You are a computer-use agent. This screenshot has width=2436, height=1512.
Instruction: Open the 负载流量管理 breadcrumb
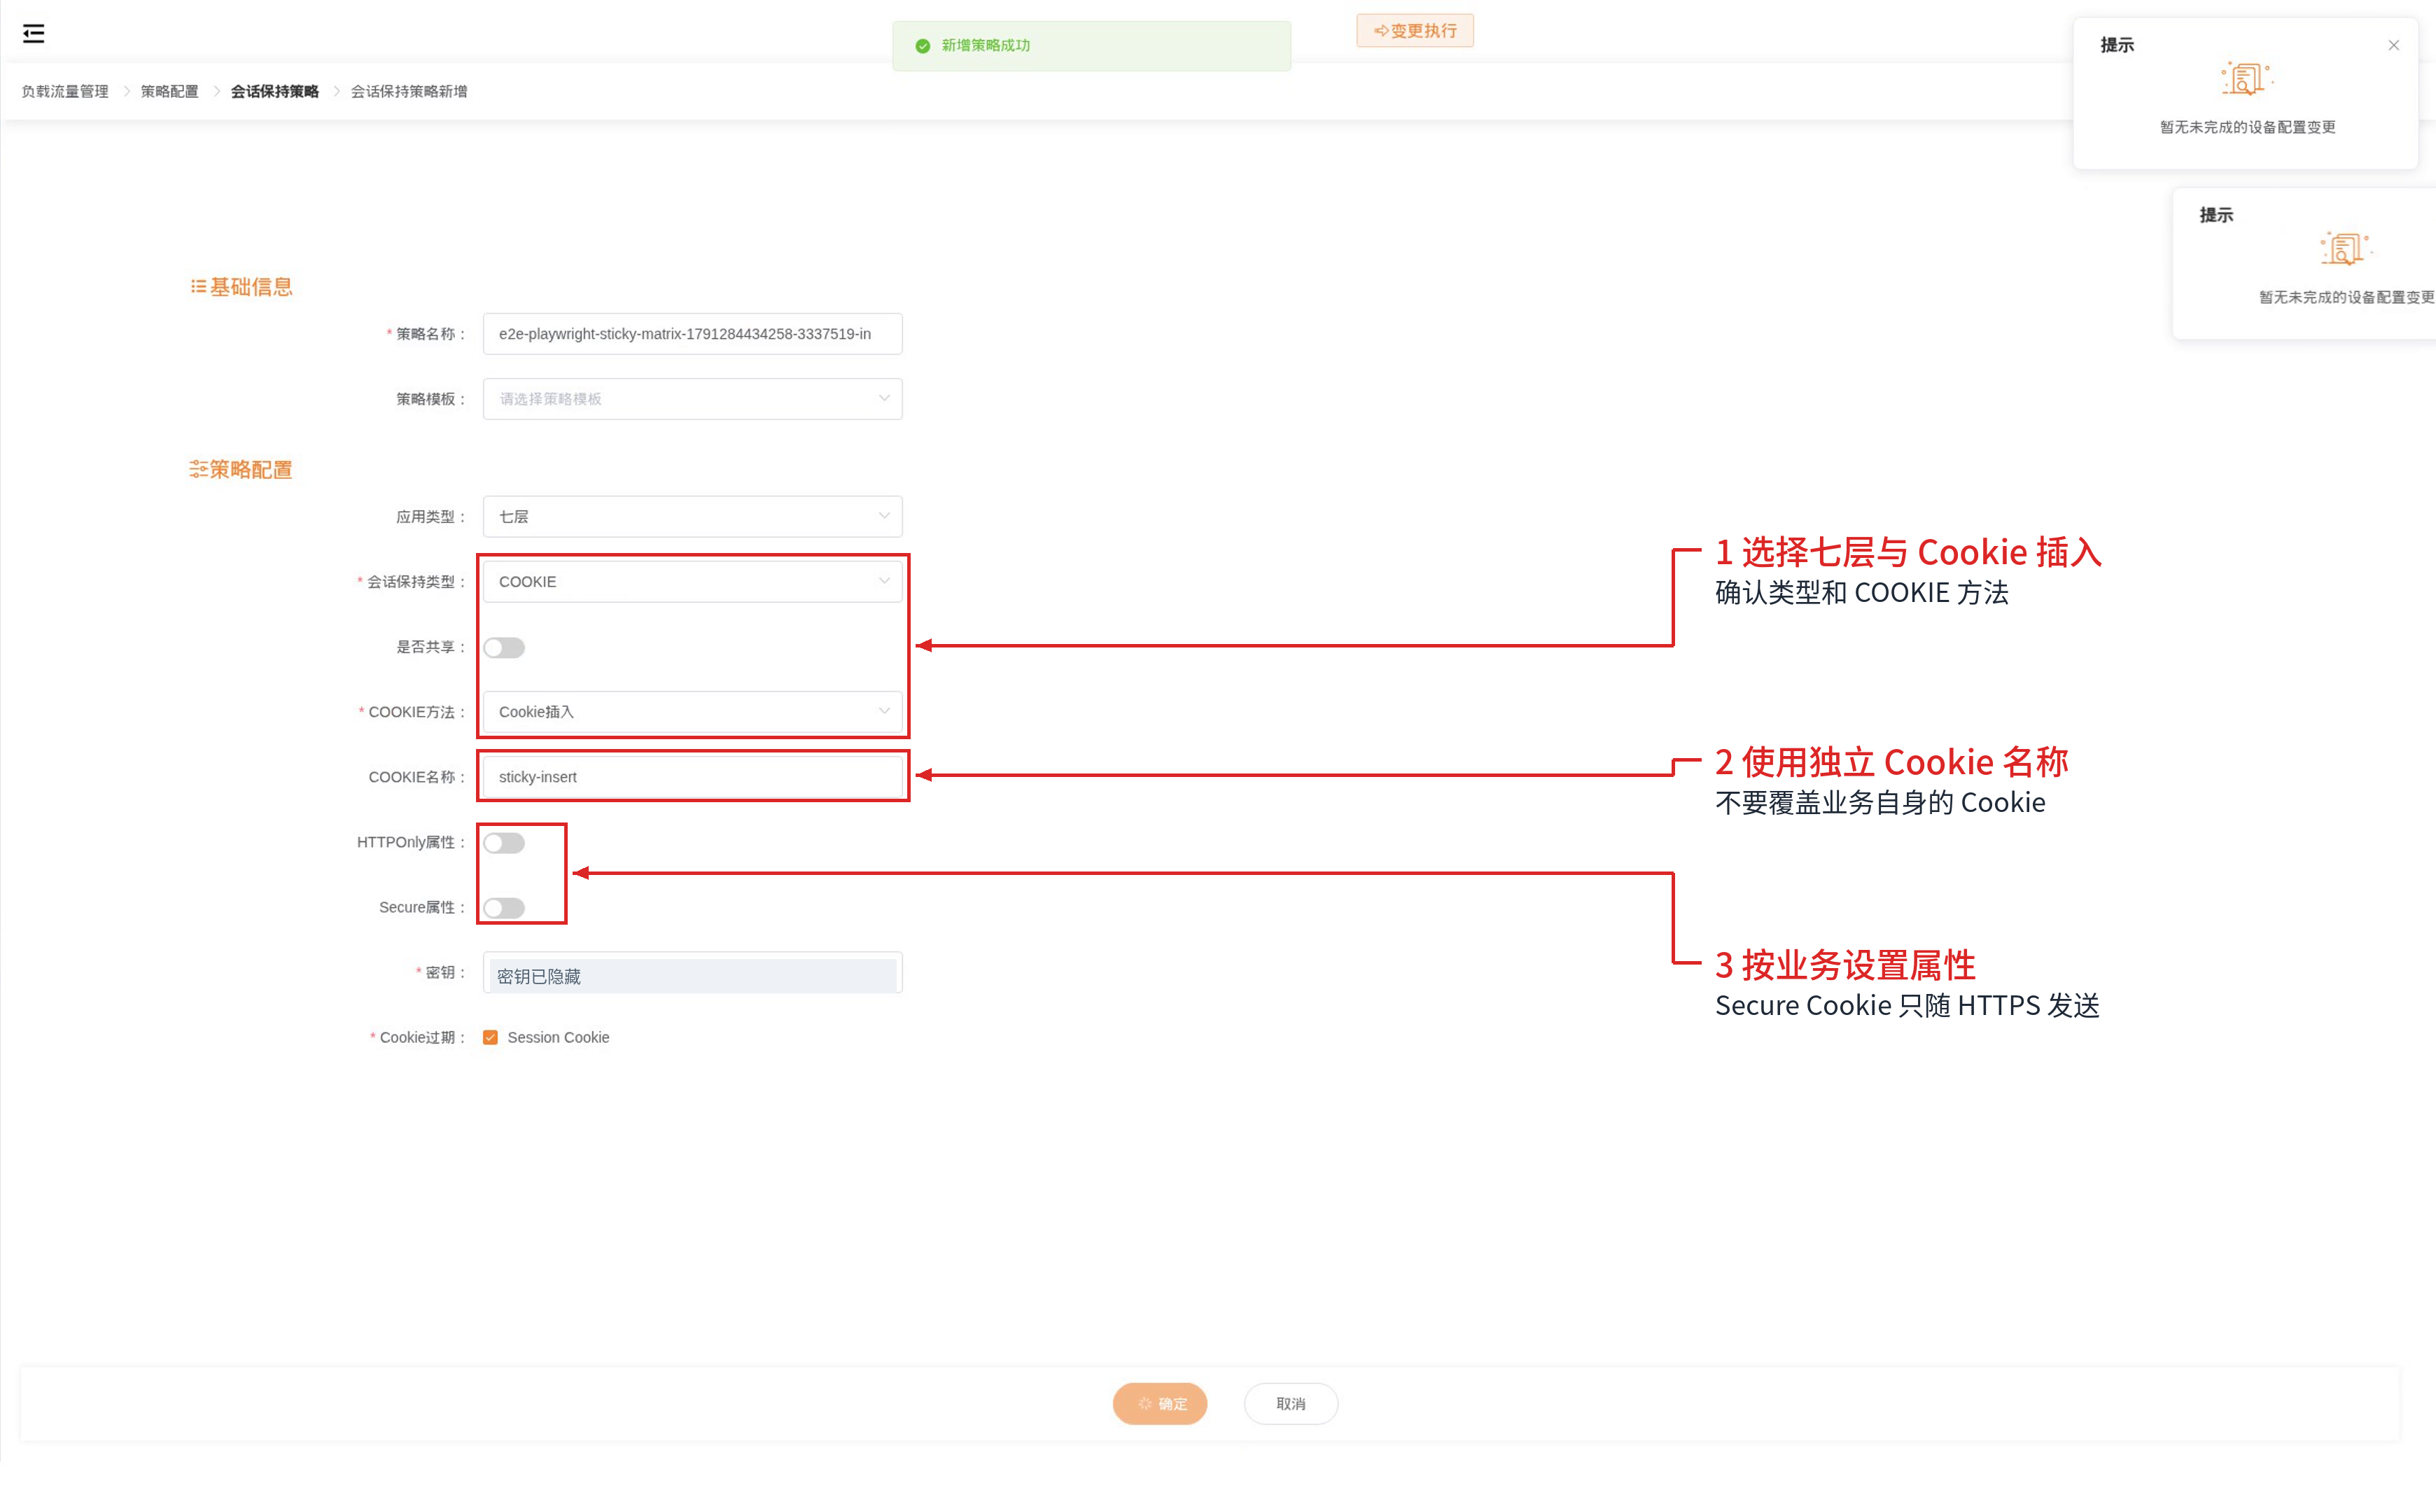[x=65, y=91]
